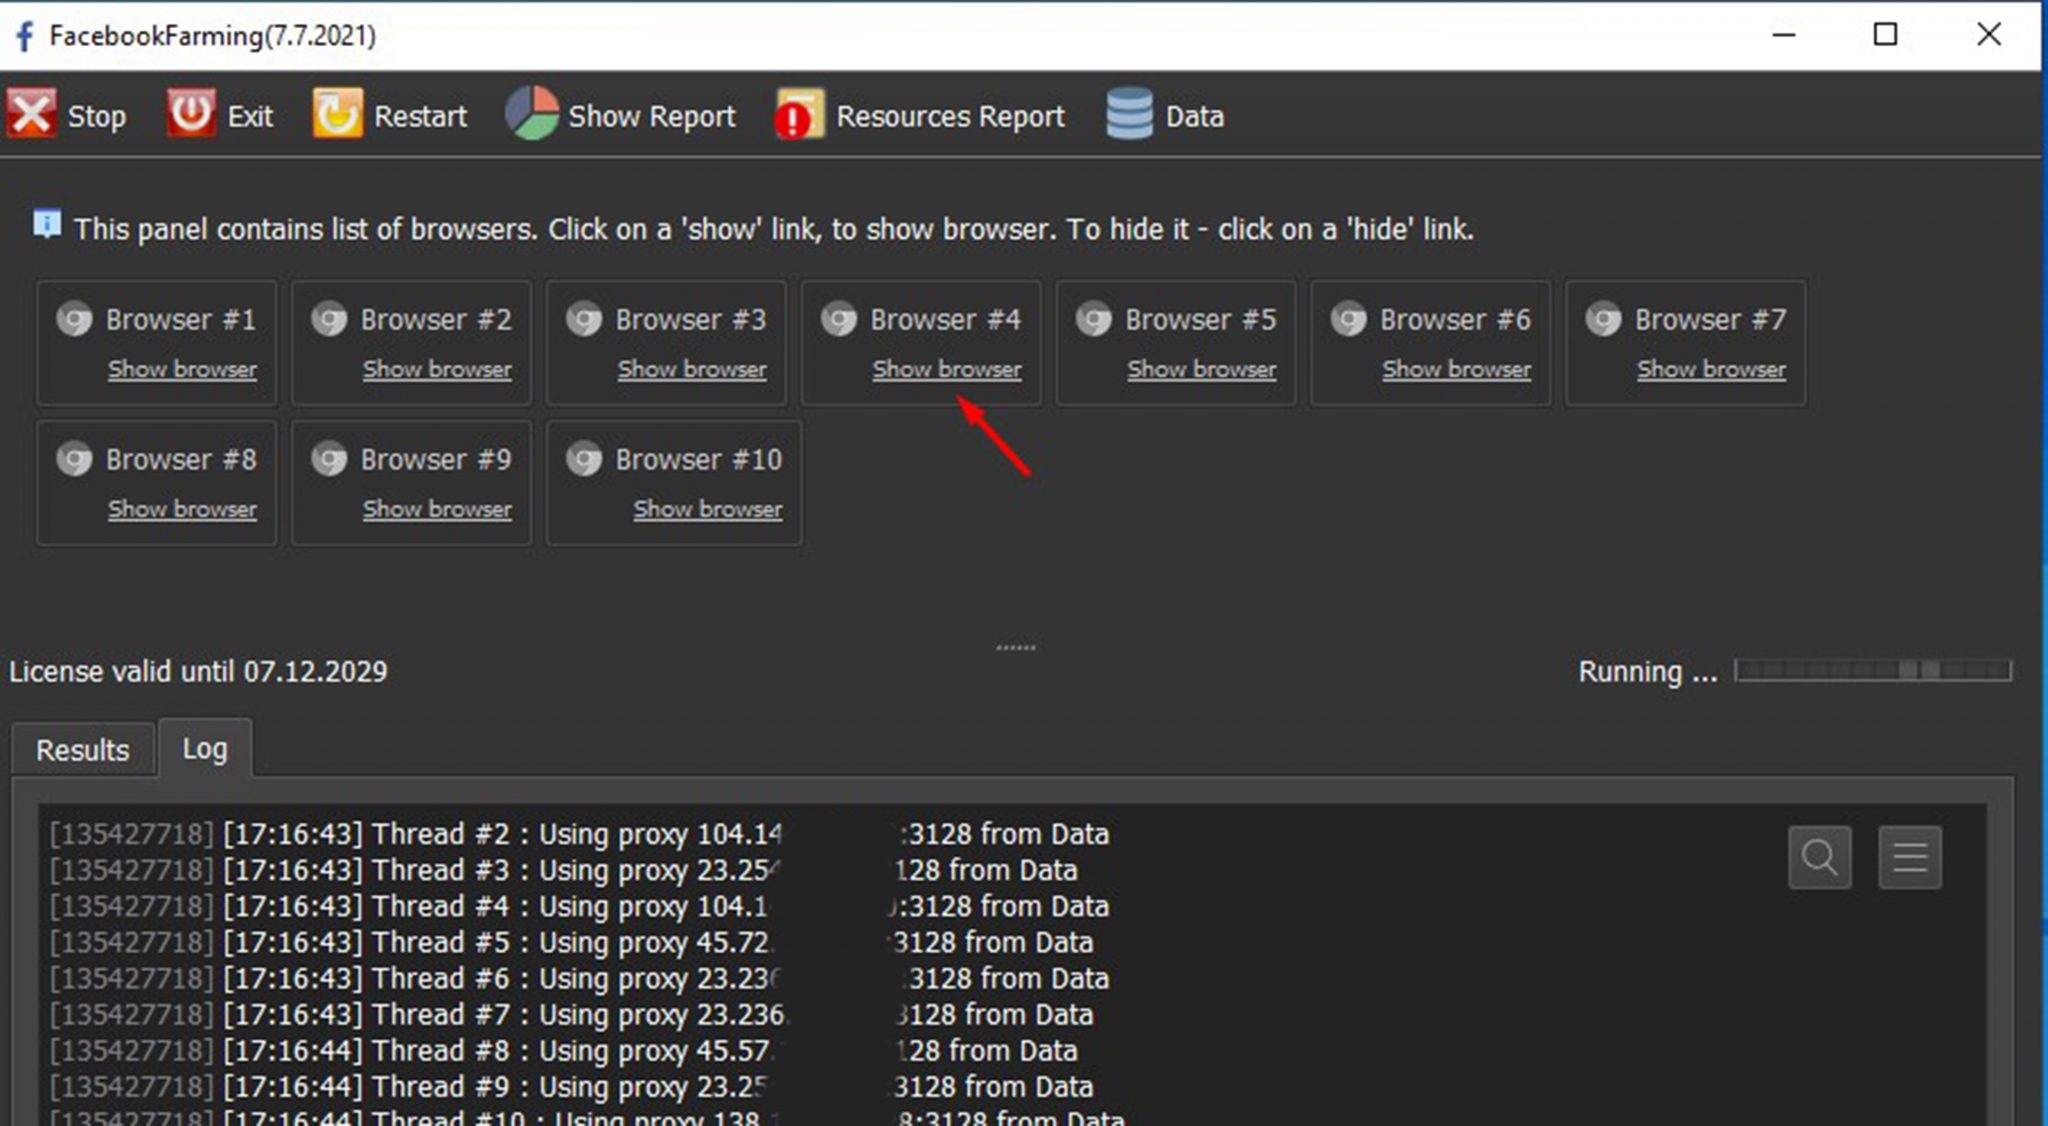Show browser for Browser #1
The height and width of the screenshot is (1126, 2048).
pos(182,369)
